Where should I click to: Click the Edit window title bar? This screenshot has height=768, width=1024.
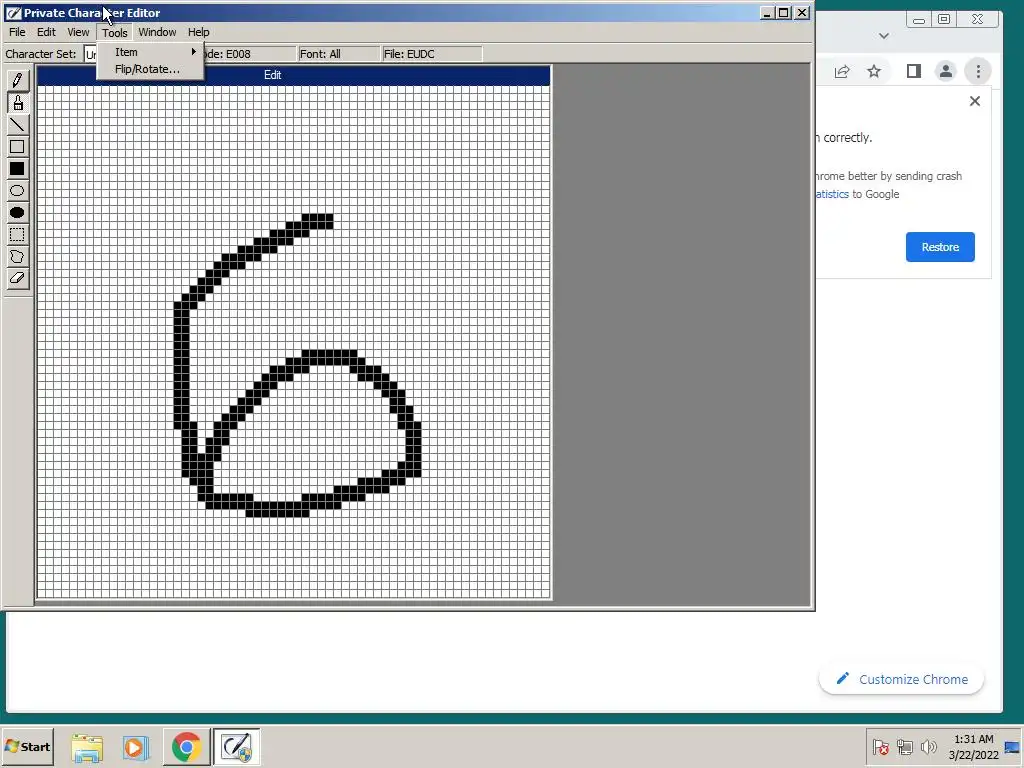coord(293,75)
